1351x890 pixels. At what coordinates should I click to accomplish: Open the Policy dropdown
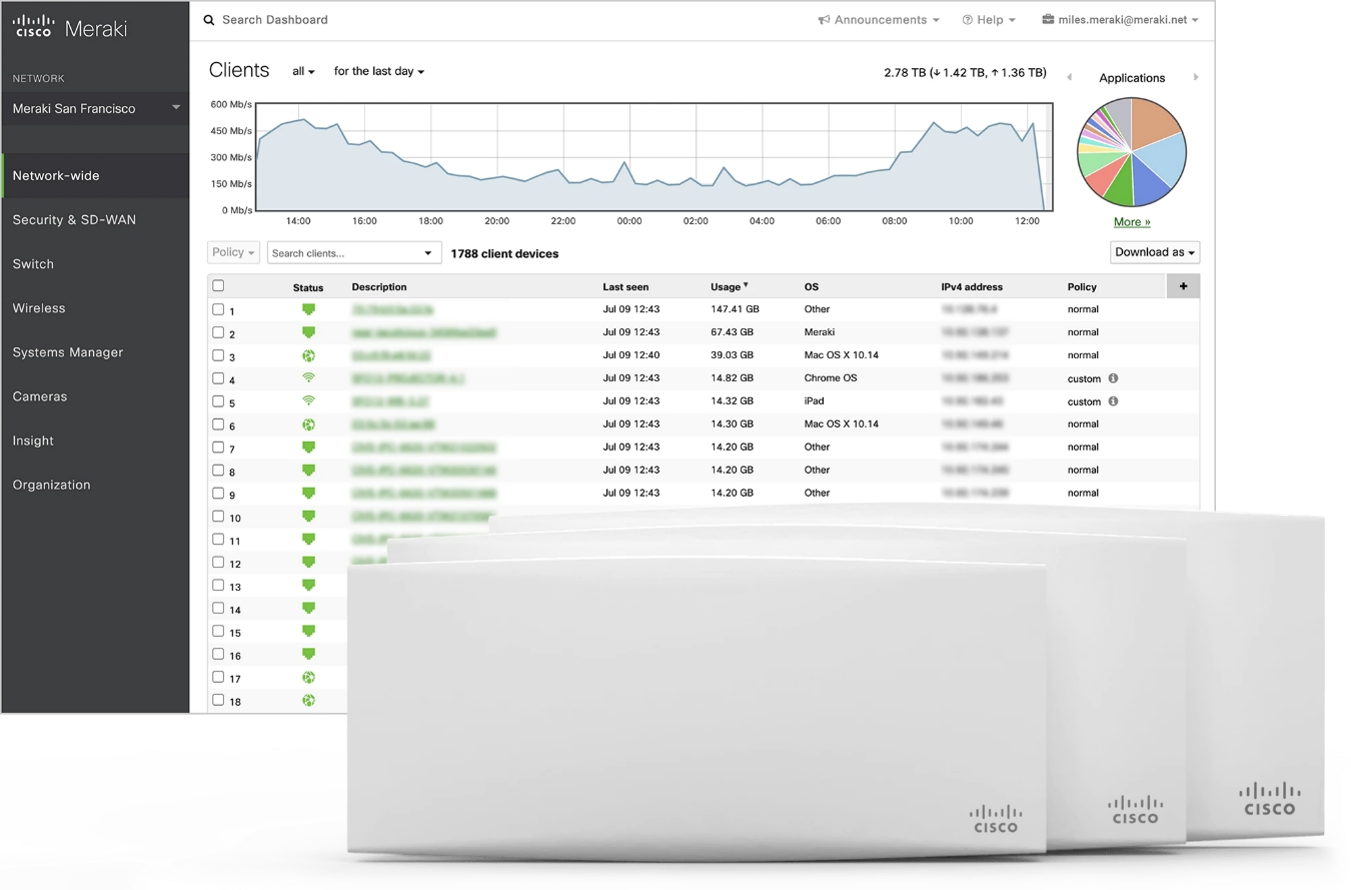coord(234,252)
